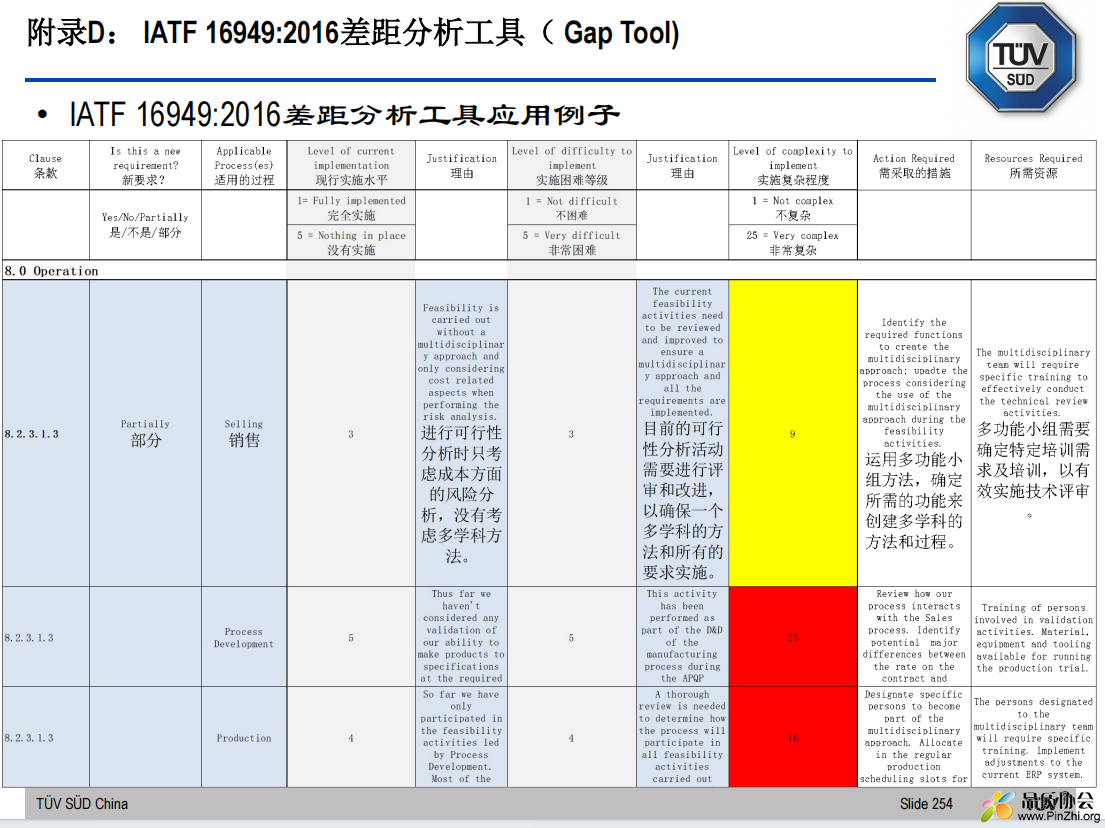
Task: Click the PinZhi.org logo
Action: pos(1039,806)
